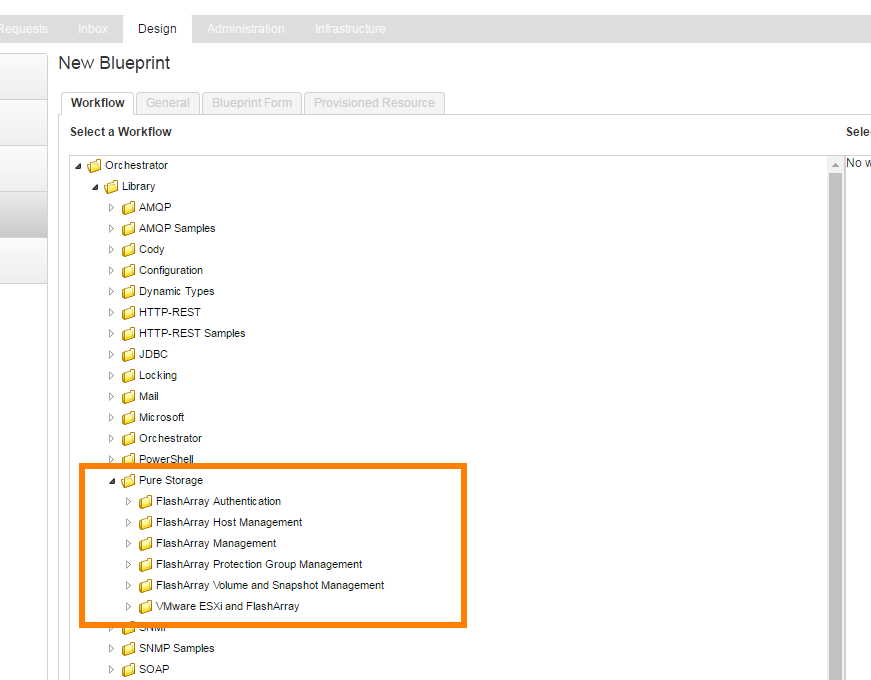This screenshot has width=871, height=680.
Task: Click the FlashArray Host Management folder icon
Action: click(146, 523)
